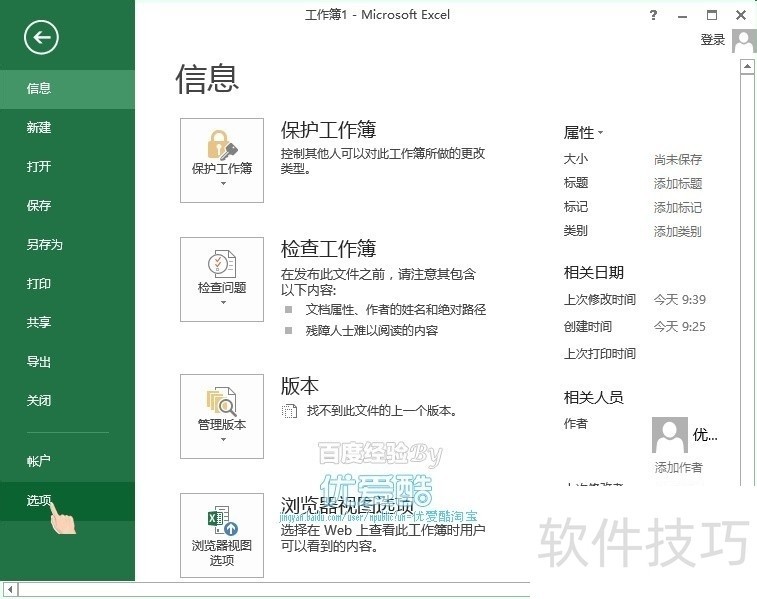Image resolution: width=757 pixels, height=599 pixels.
Task: Click the scroll up arrow in properties pane
Action: coord(747,67)
